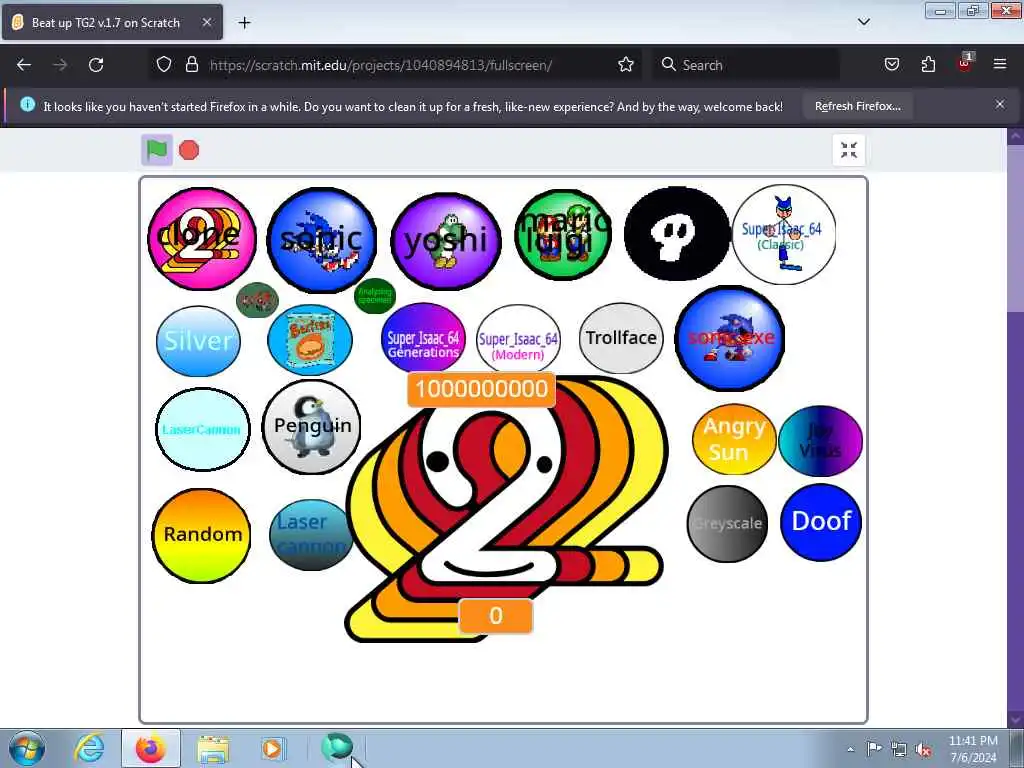The height and width of the screenshot is (768, 1024).
Task: Pick the purple 'yoshi' character circle
Action: [x=445, y=241]
